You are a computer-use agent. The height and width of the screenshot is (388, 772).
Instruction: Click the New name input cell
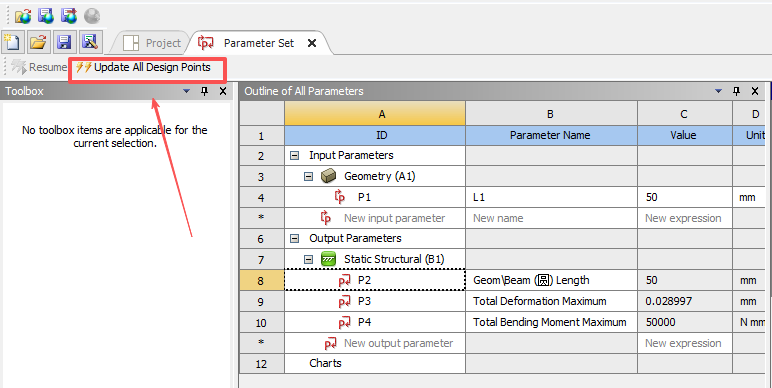tap(551, 218)
